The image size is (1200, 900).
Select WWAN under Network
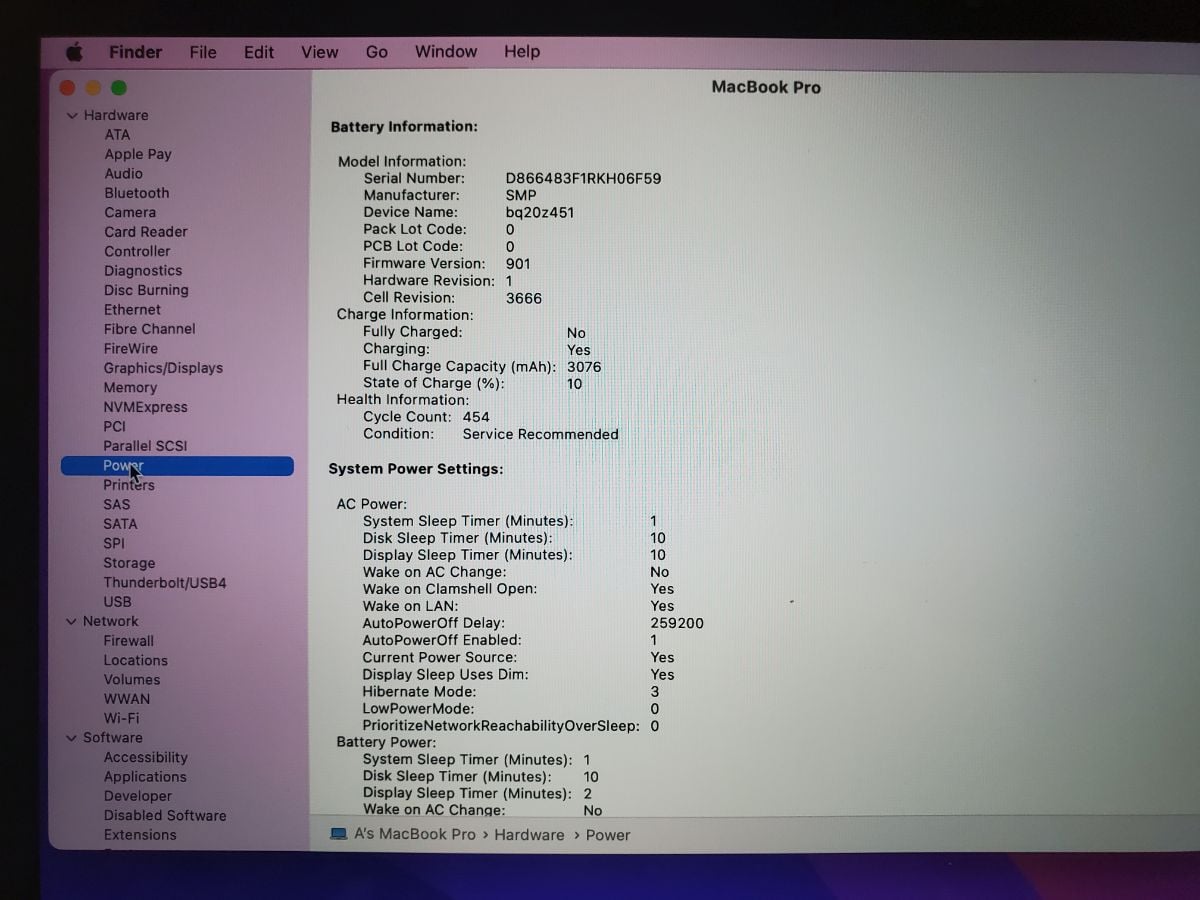pyautogui.click(x=127, y=699)
